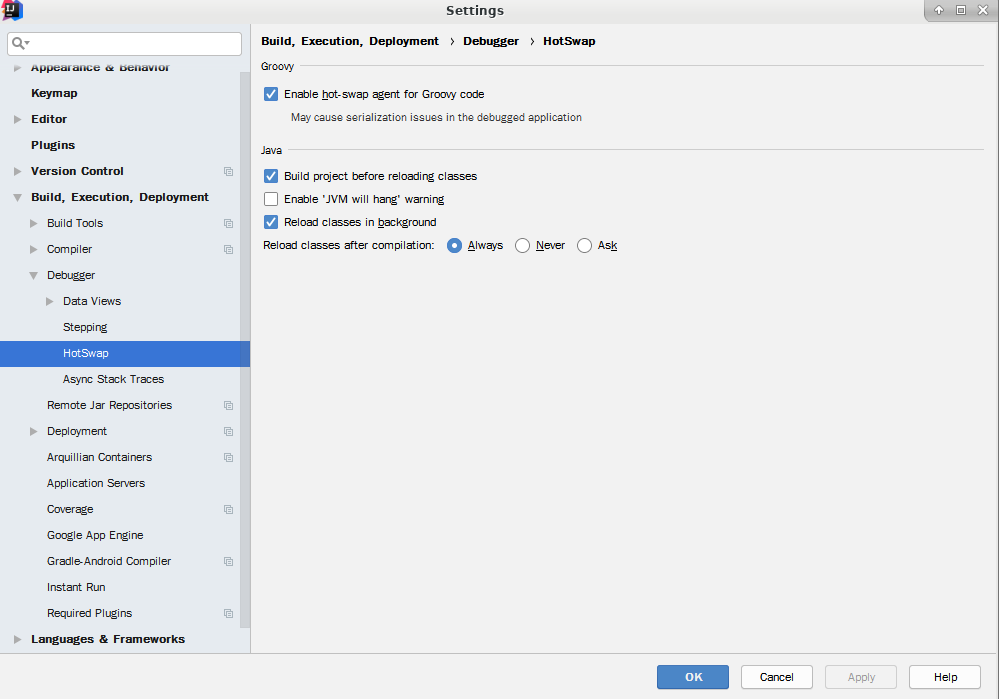
Task: Open the Stepping settings page
Action: pos(85,328)
